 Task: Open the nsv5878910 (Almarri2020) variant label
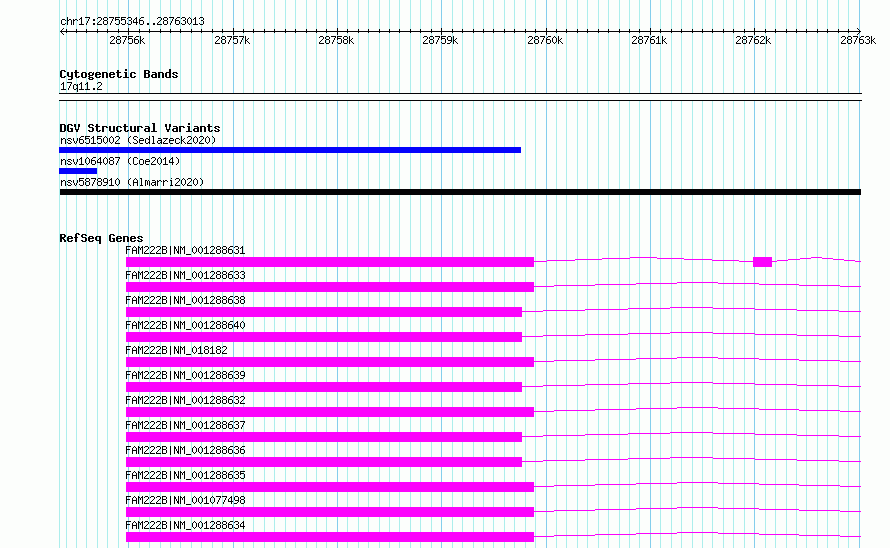click(x=132, y=182)
